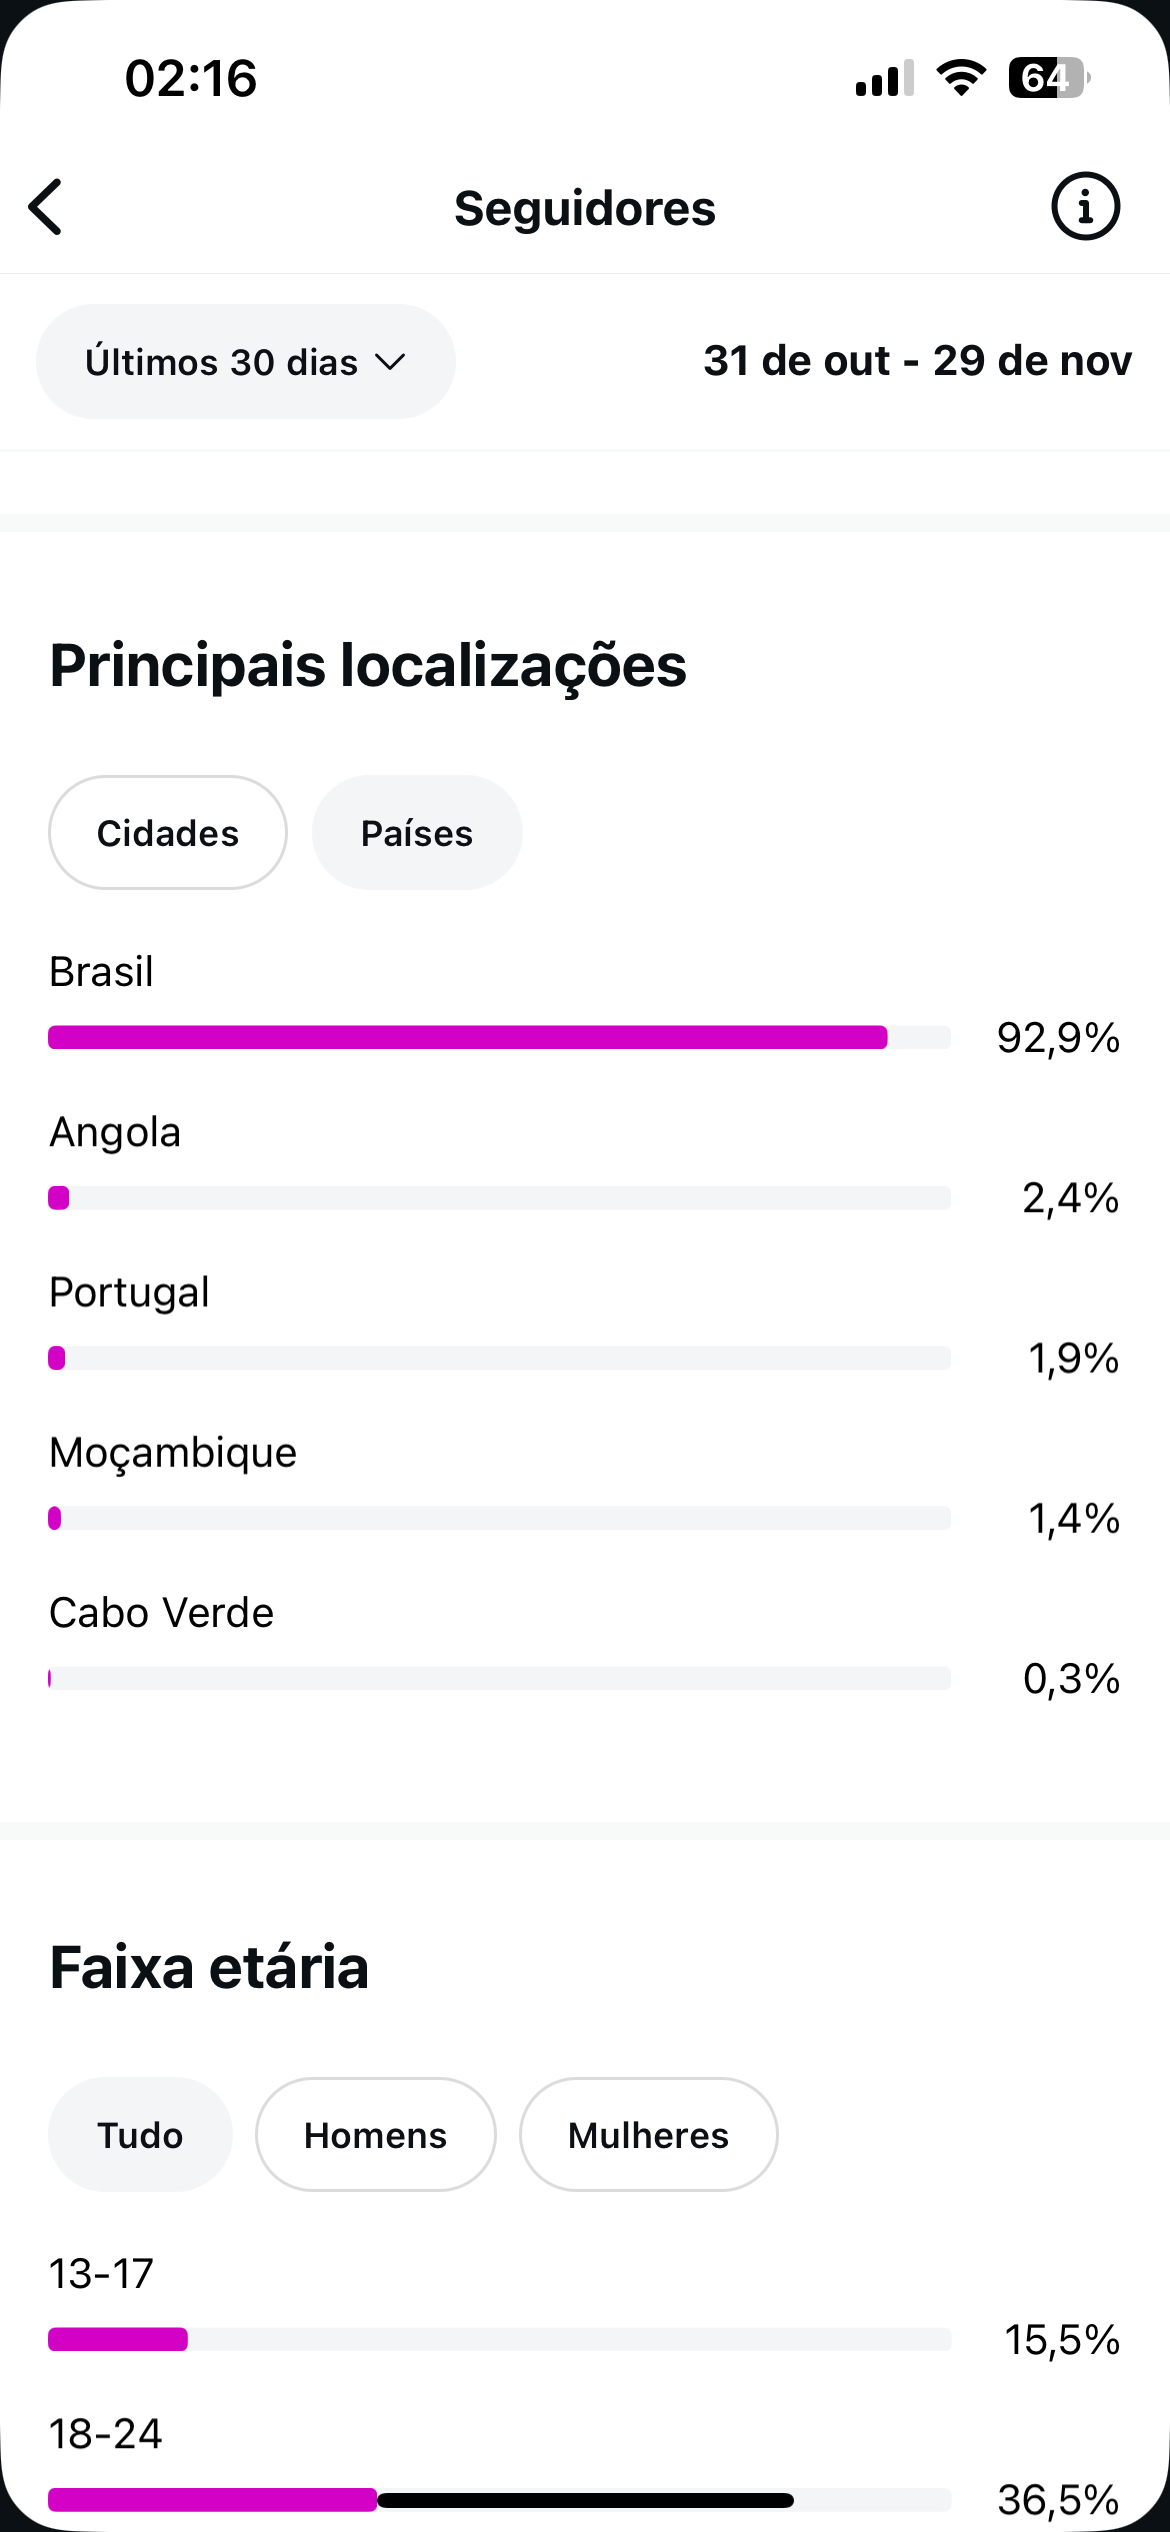Viewport: 1170px width, 2532px height.
Task: Expand the Últimos 30 dias dropdown
Action: tap(245, 362)
